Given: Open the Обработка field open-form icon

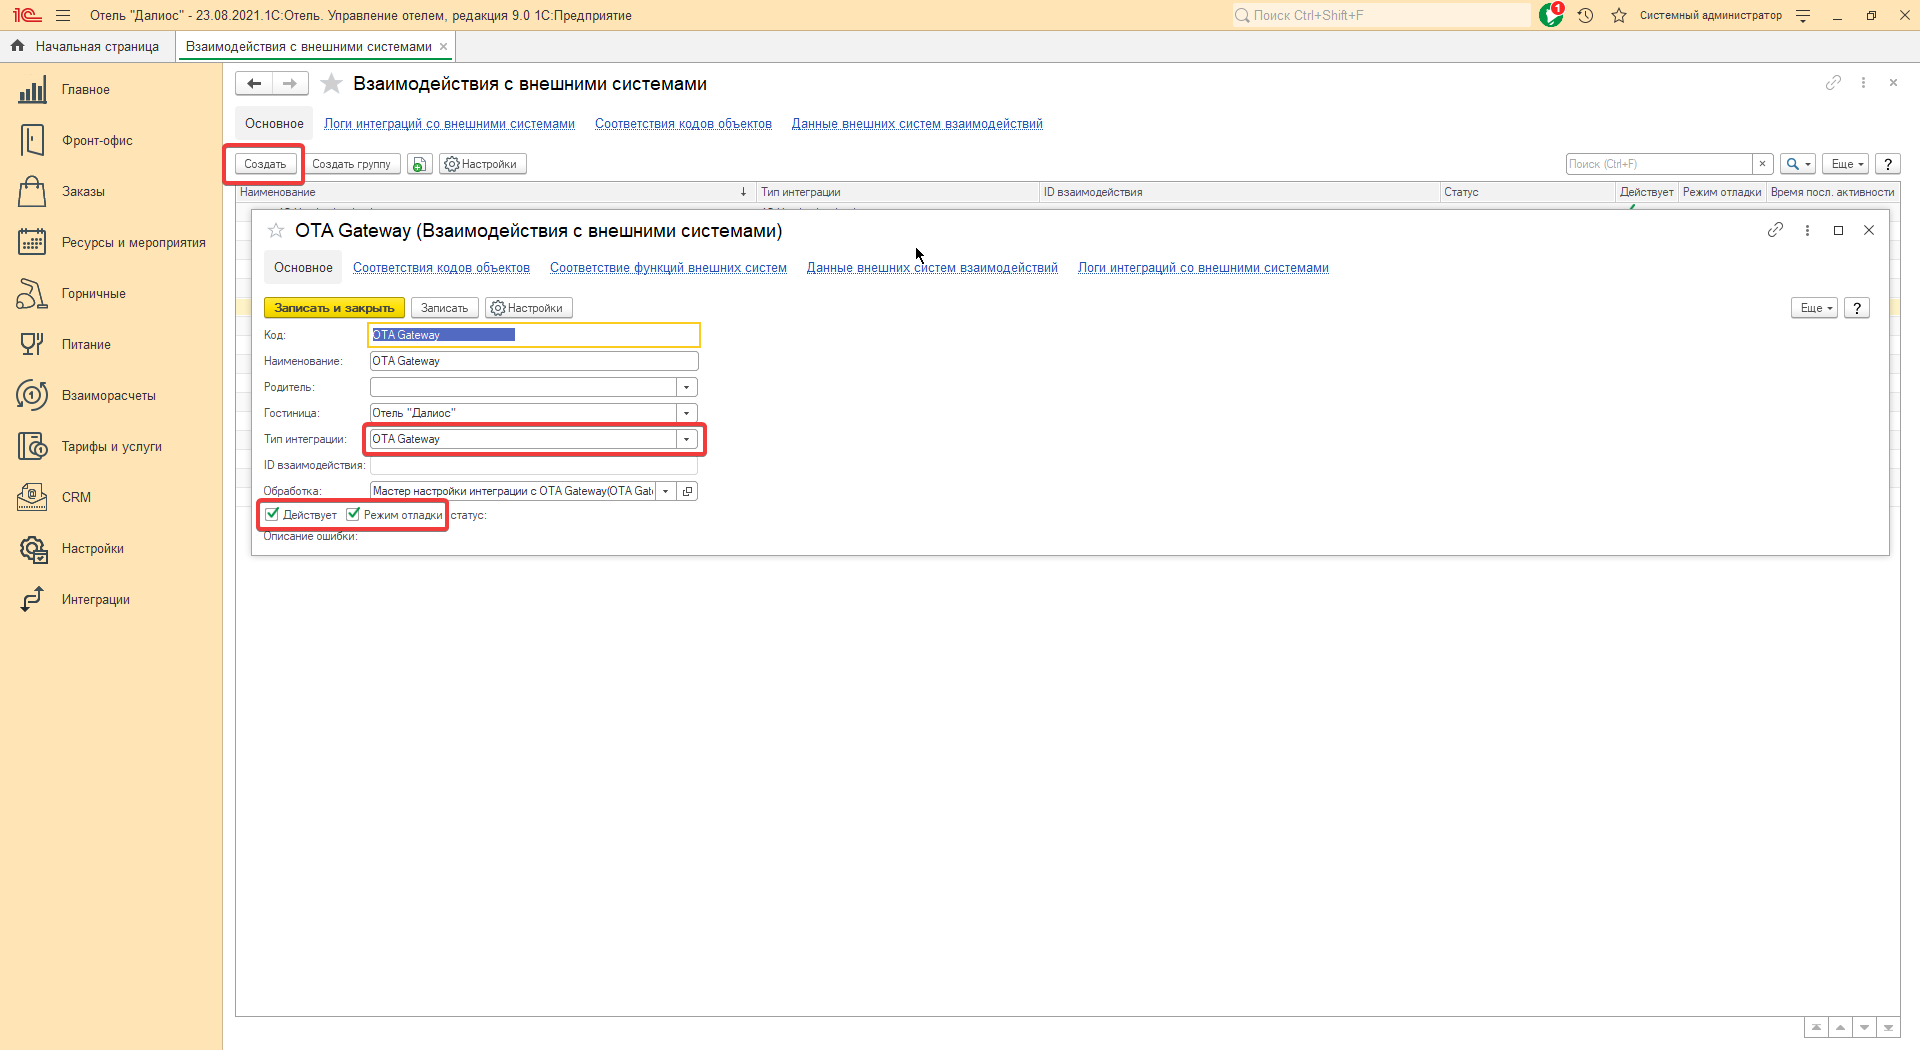Looking at the screenshot, I should pos(687,491).
